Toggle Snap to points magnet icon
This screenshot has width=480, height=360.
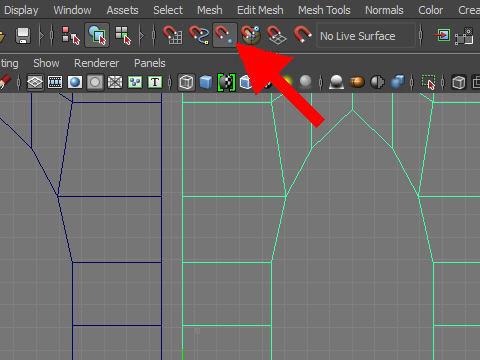tap(225, 35)
